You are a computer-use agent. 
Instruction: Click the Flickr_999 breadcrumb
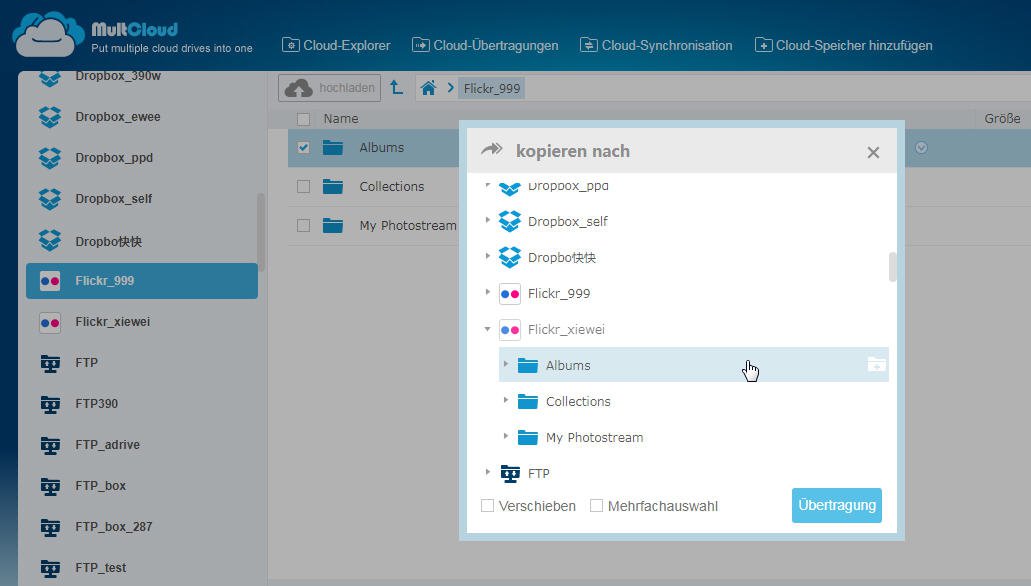(x=492, y=88)
